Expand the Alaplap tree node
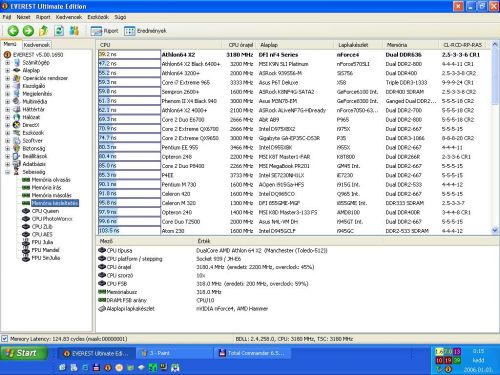 (x=7, y=70)
